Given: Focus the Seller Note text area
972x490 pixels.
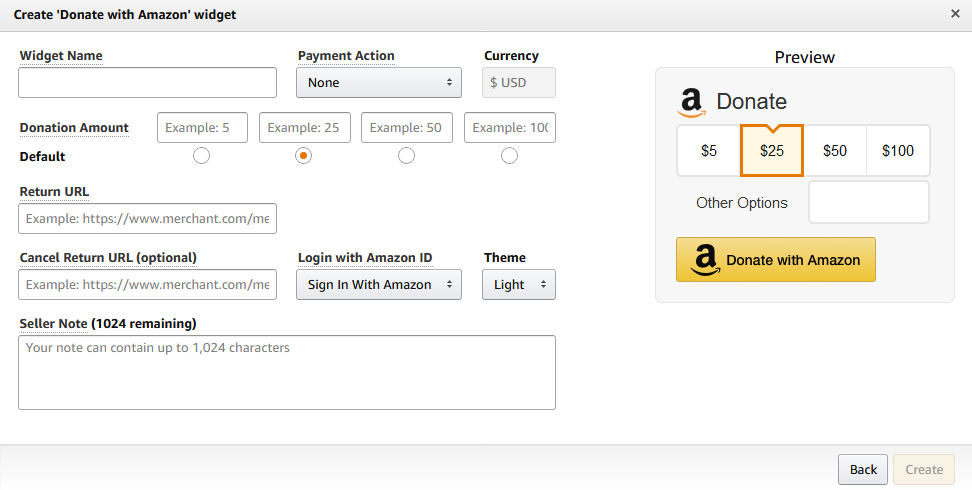Looking at the screenshot, I should [x=286, y=372].
